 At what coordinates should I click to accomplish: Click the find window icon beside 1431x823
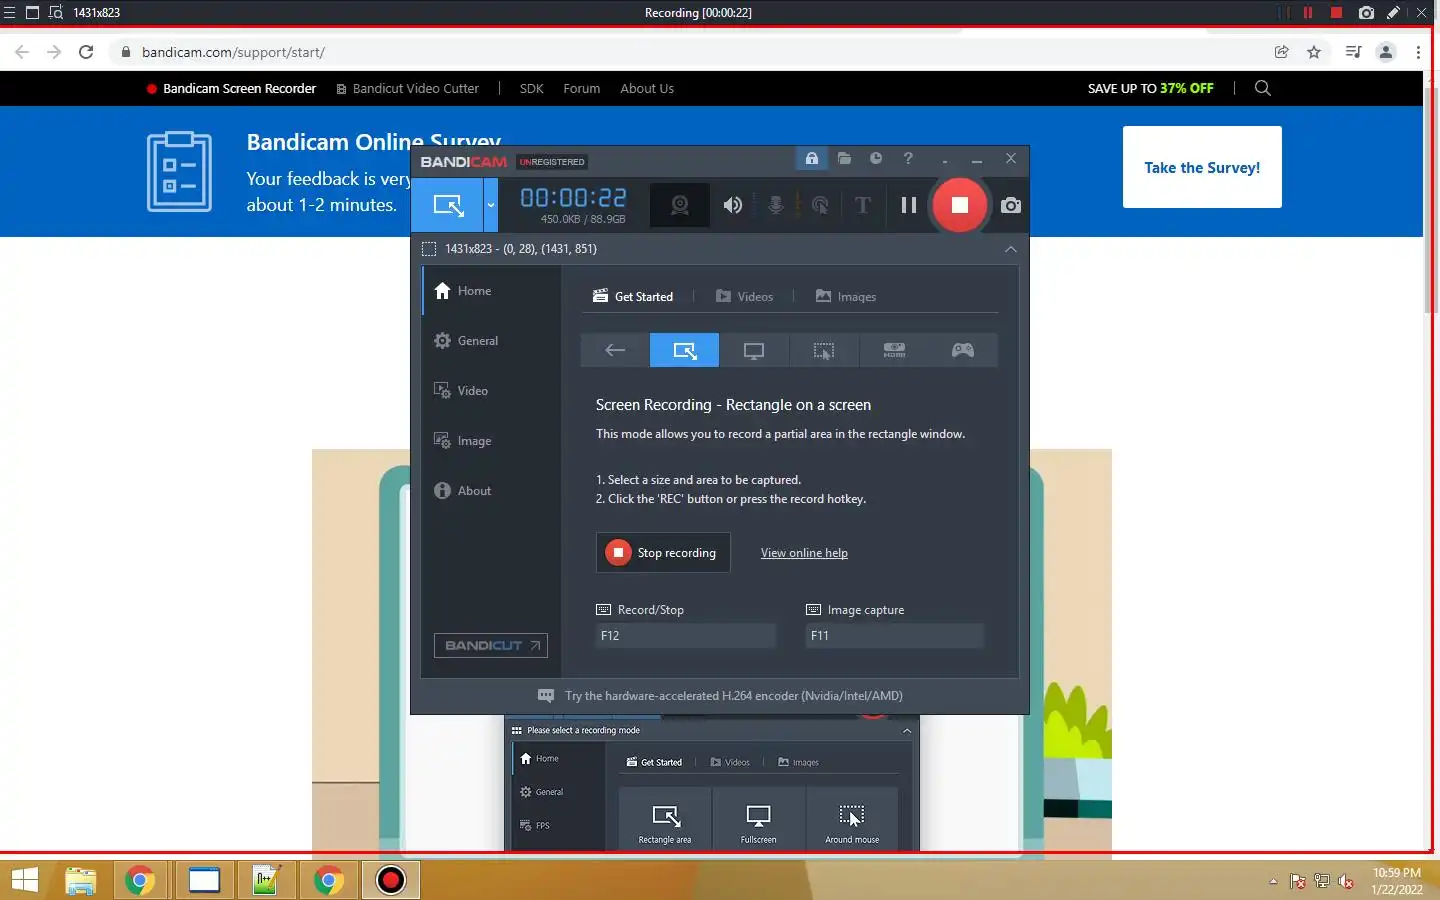[56, 13]
